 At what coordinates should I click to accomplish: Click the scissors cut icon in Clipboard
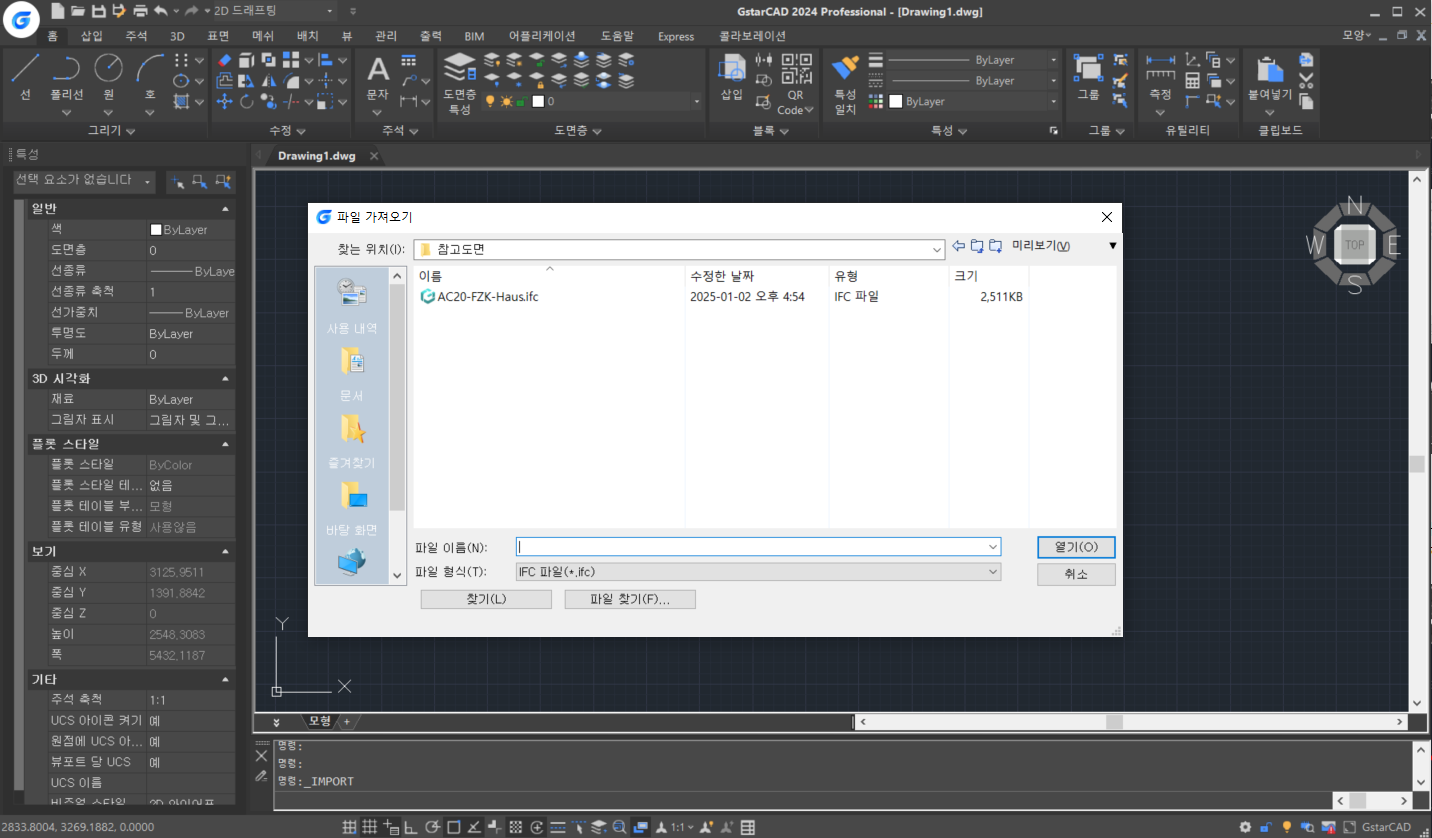tap(1306, 80)
